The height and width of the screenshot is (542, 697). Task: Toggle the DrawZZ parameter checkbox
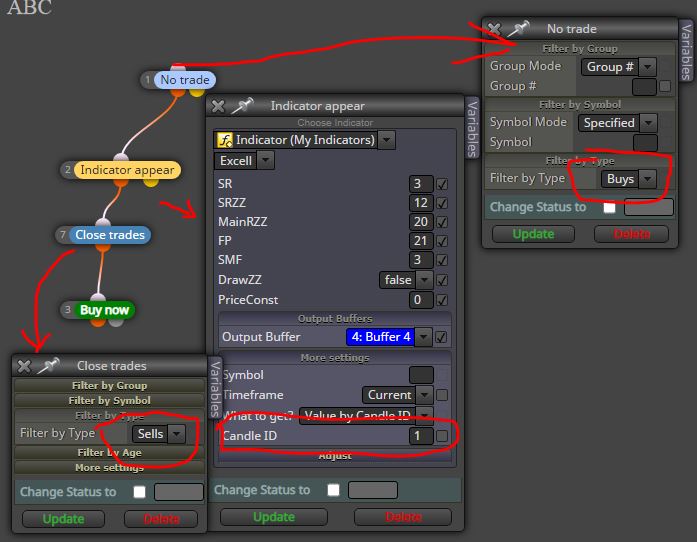click(x=442, y=280)
